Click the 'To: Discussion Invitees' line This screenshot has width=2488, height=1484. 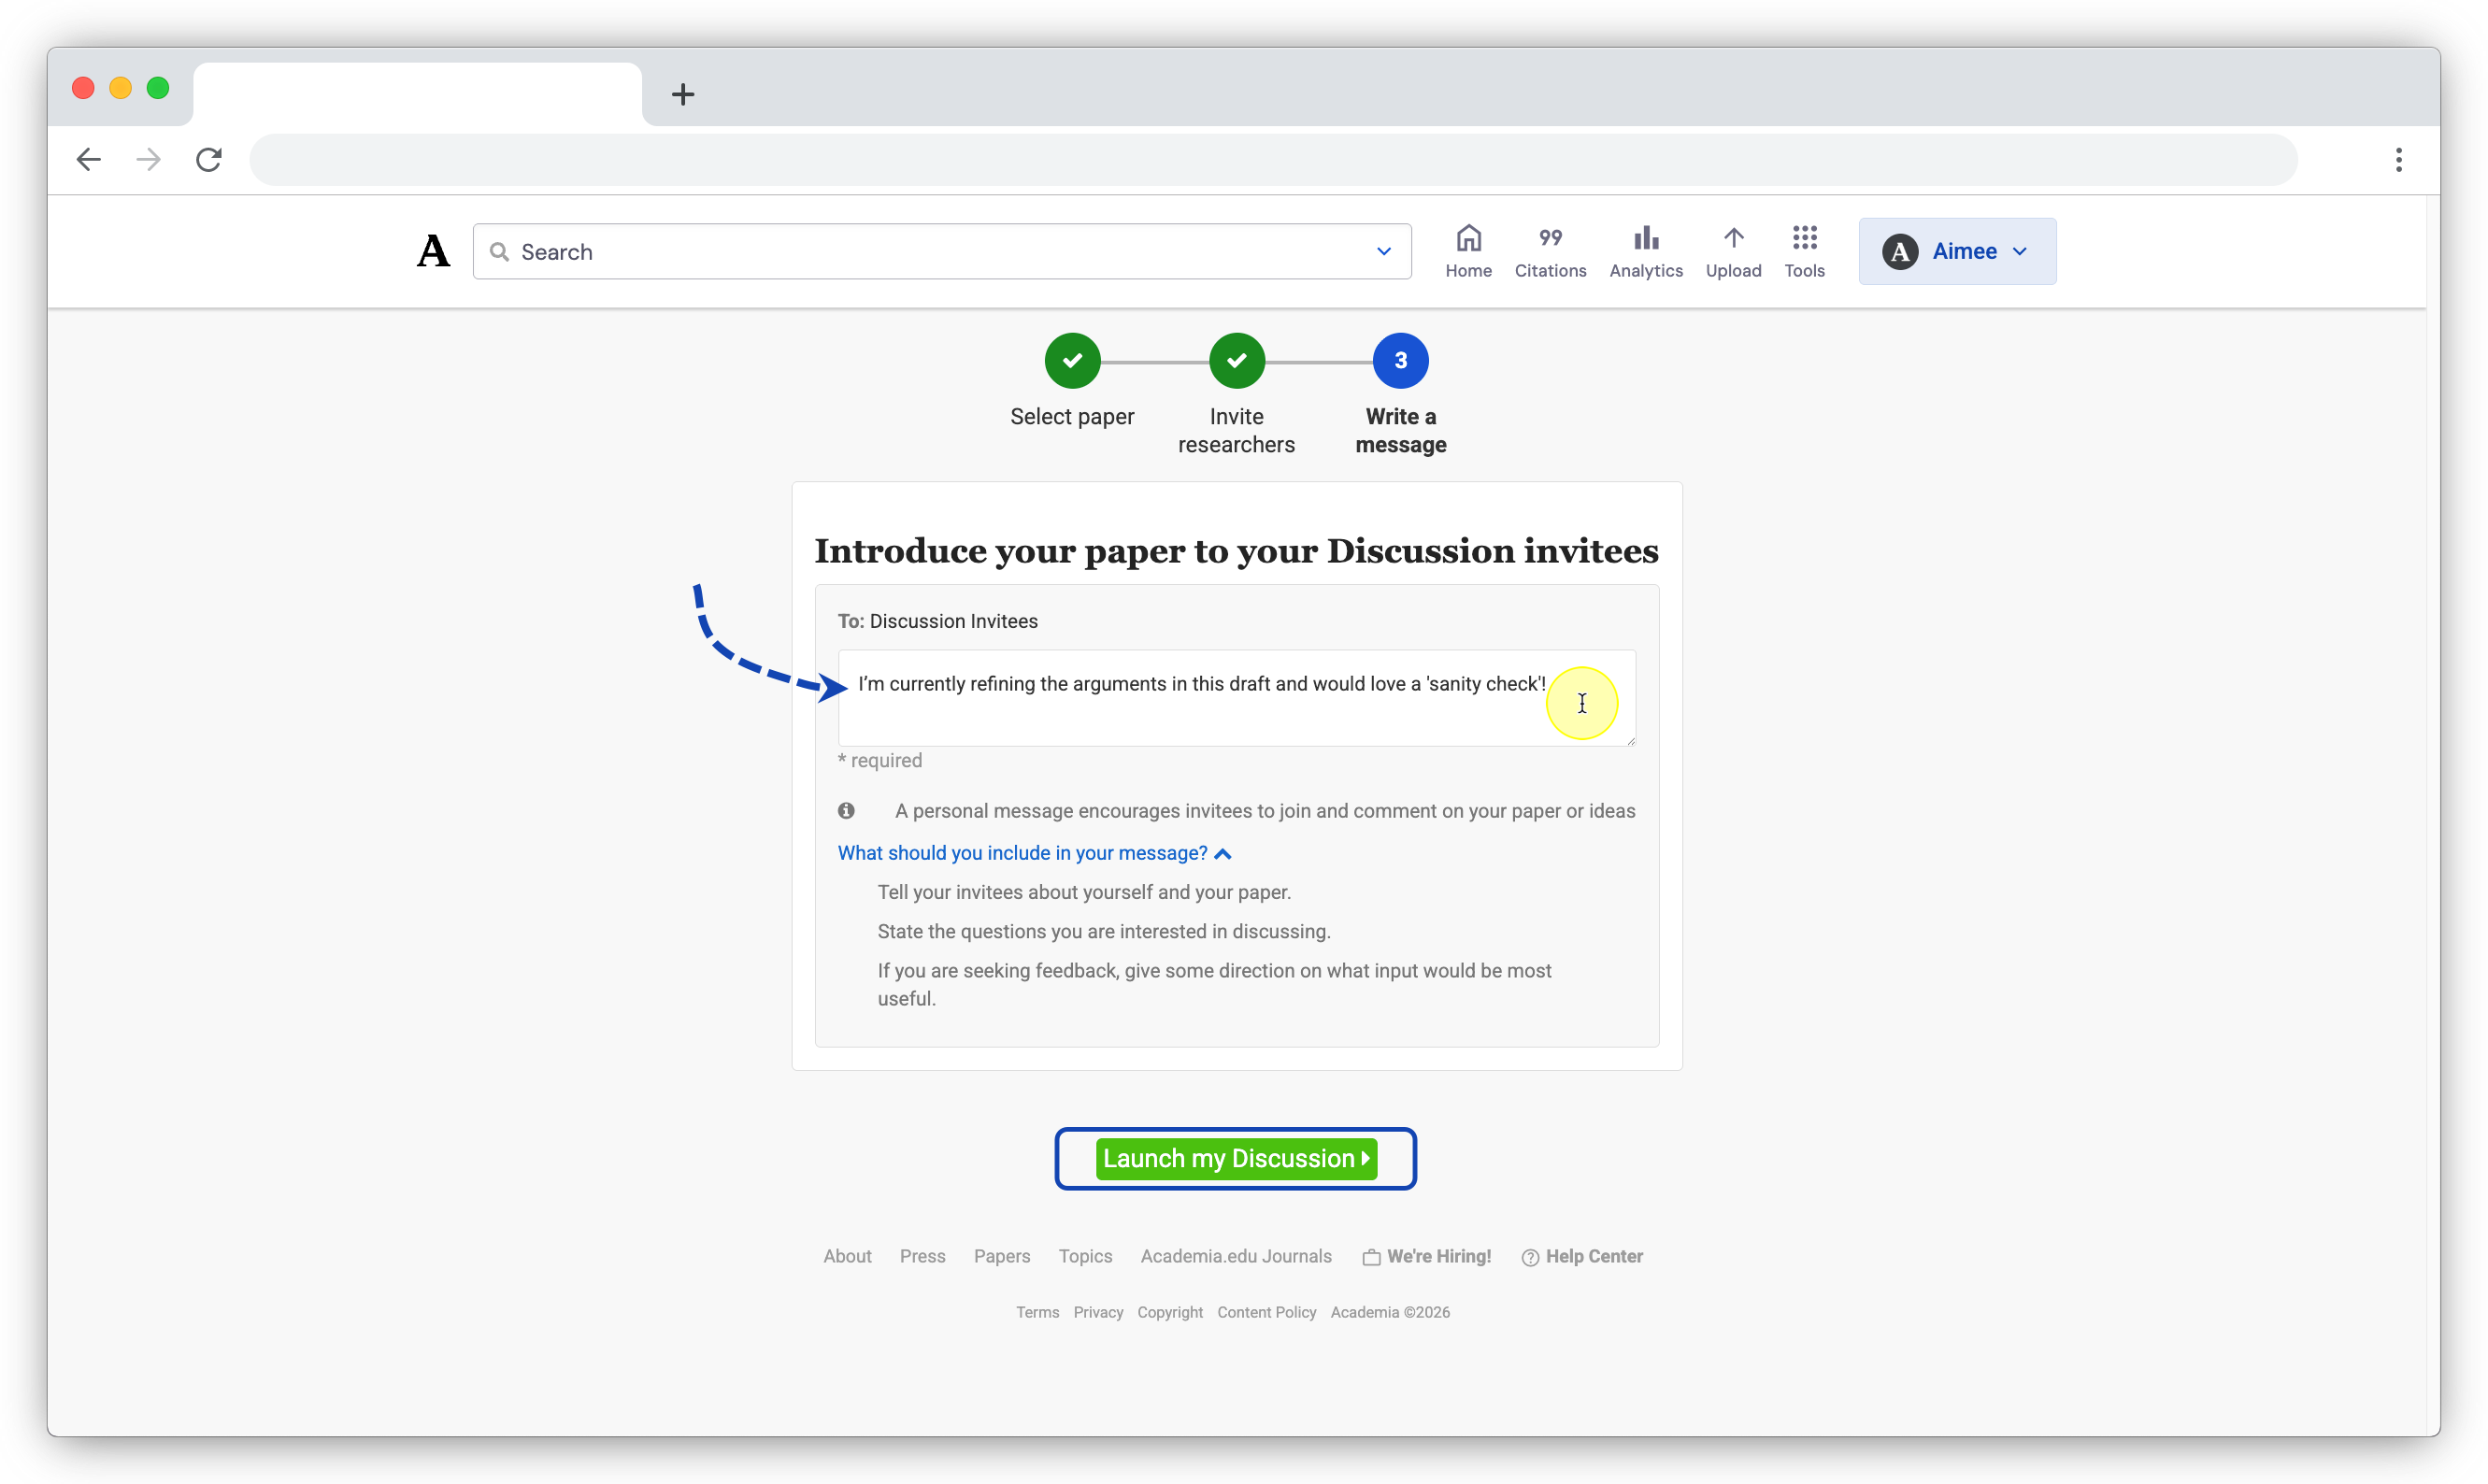pyautogui.click(x=937, y=621)
